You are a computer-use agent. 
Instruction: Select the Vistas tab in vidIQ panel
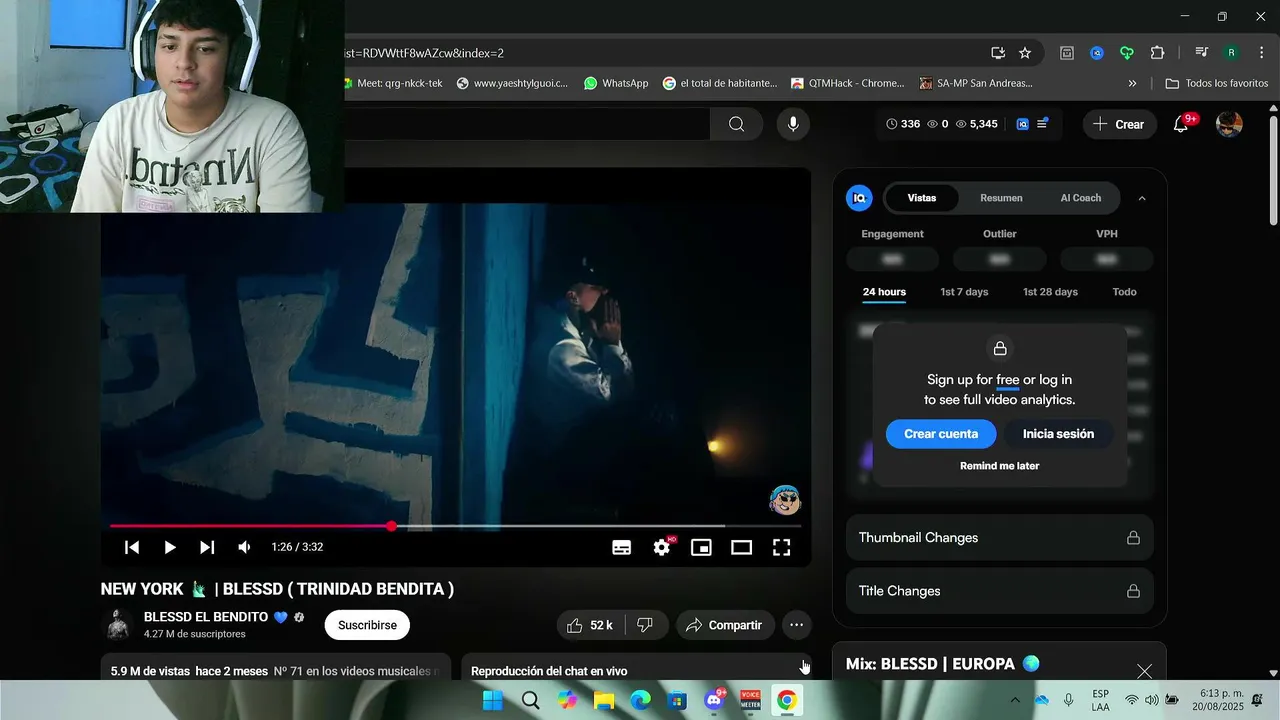tap(922, 198)
